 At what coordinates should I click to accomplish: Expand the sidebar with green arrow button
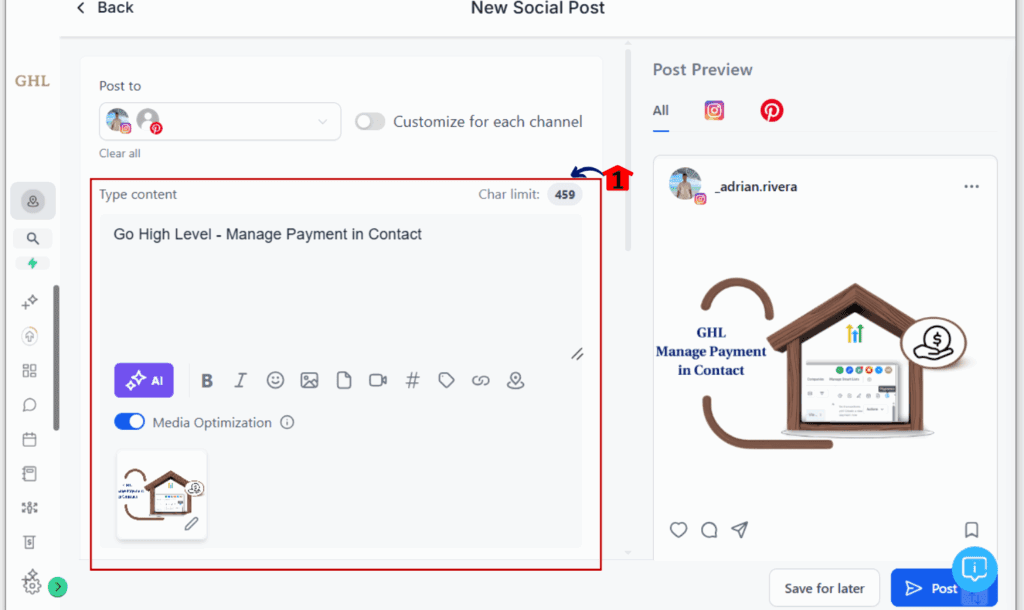click(x=57, y=587)
